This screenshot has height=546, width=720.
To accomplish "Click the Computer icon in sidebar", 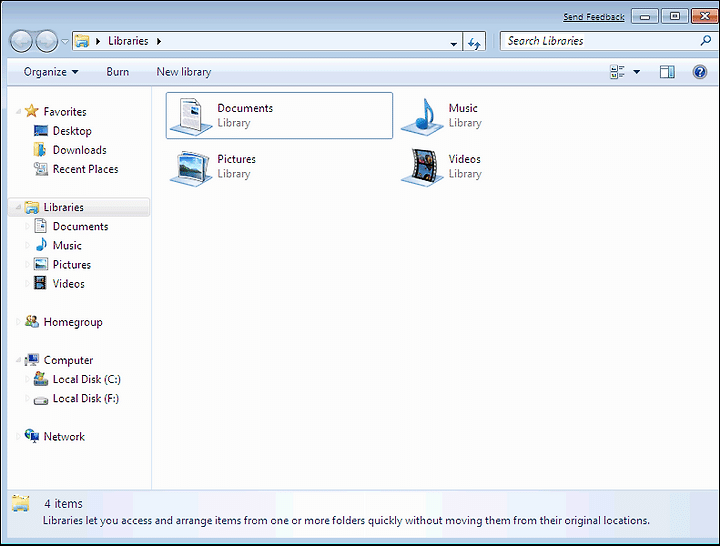I will coord(32,360).
